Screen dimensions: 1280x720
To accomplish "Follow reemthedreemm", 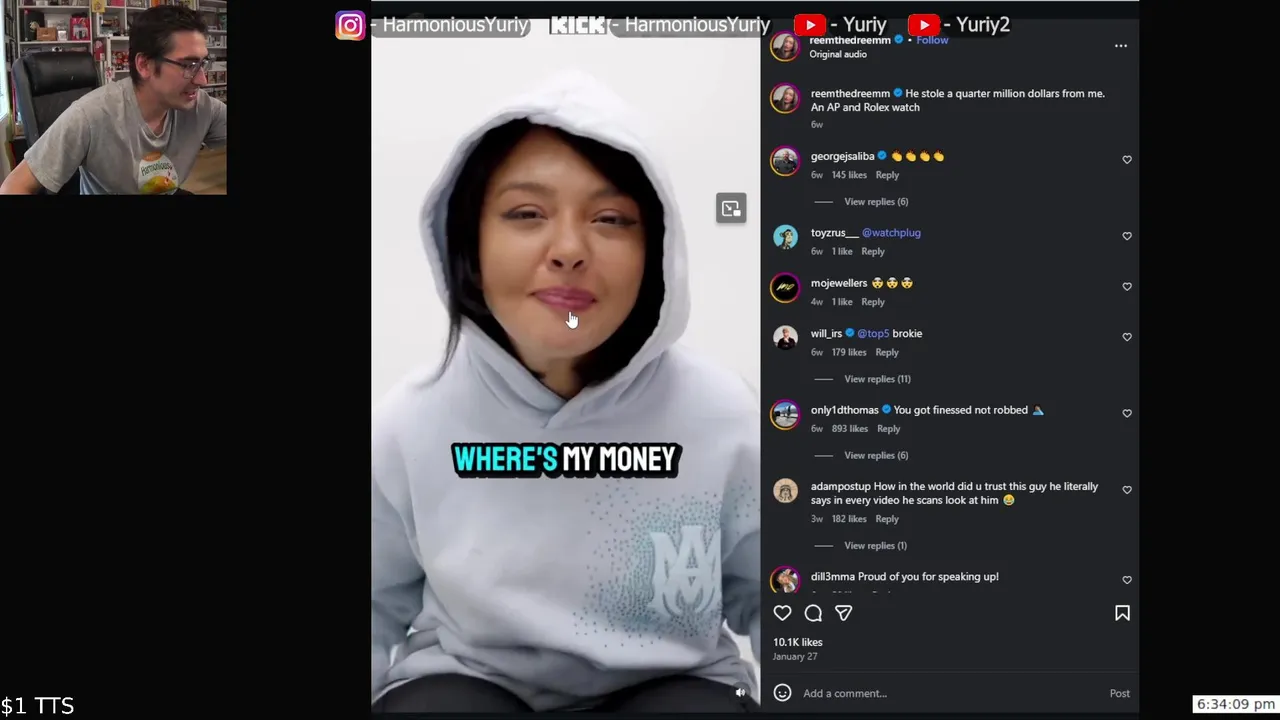I will click(932, 40).
